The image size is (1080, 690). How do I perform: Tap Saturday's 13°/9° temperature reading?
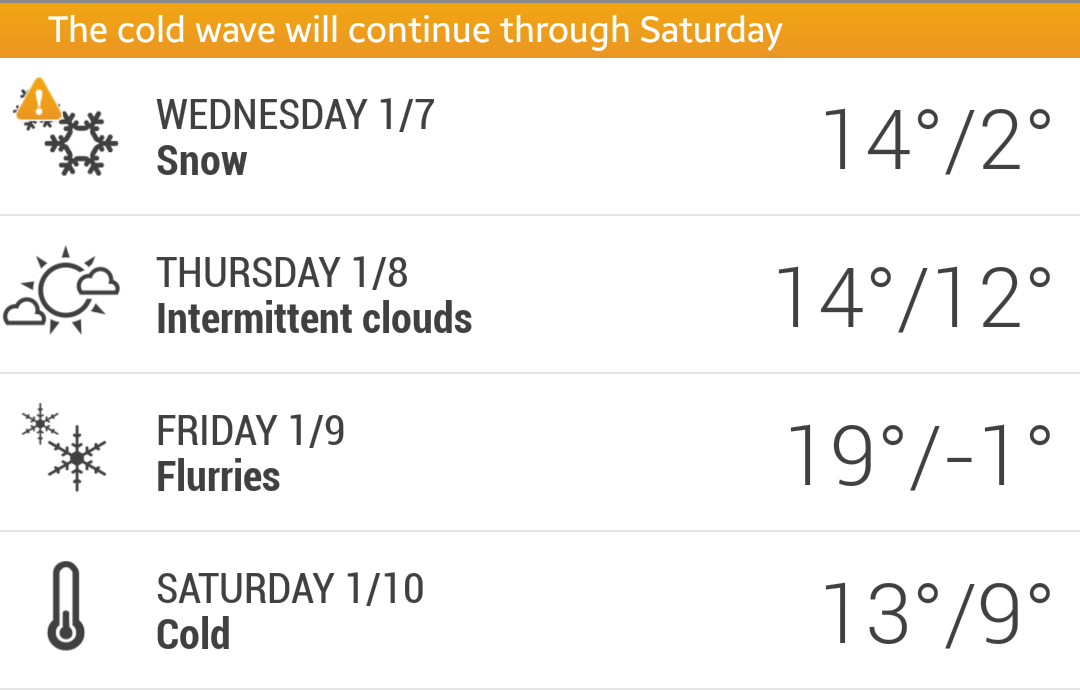coord(937,613)
